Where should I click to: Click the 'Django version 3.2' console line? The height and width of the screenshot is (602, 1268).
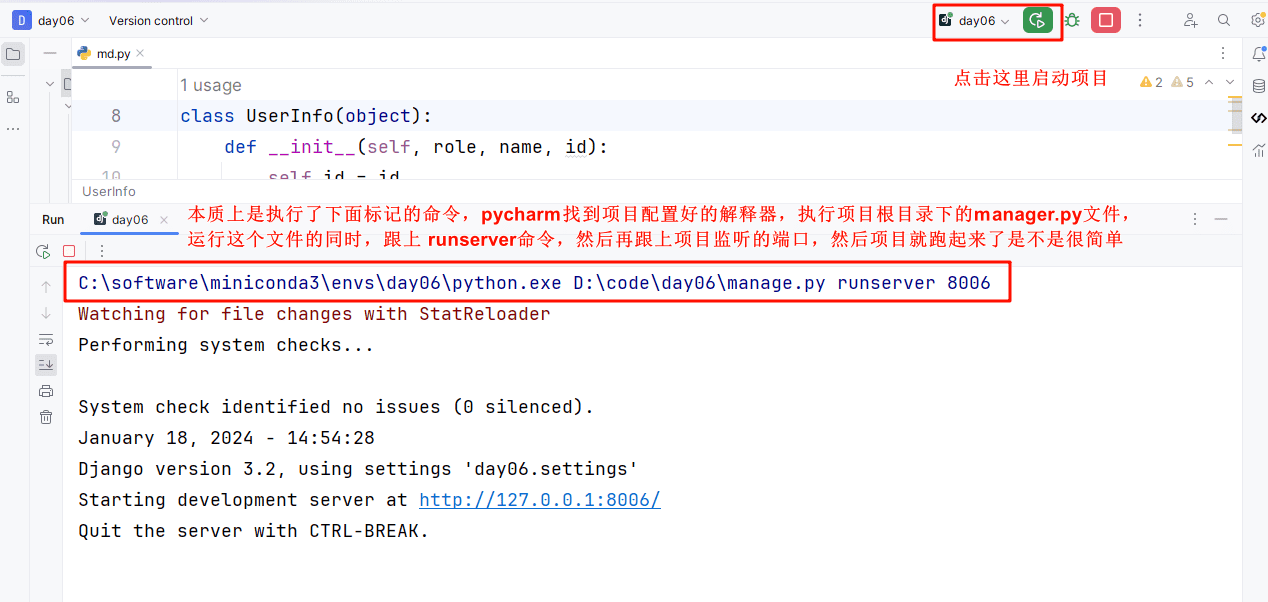(x=358, y=469)
